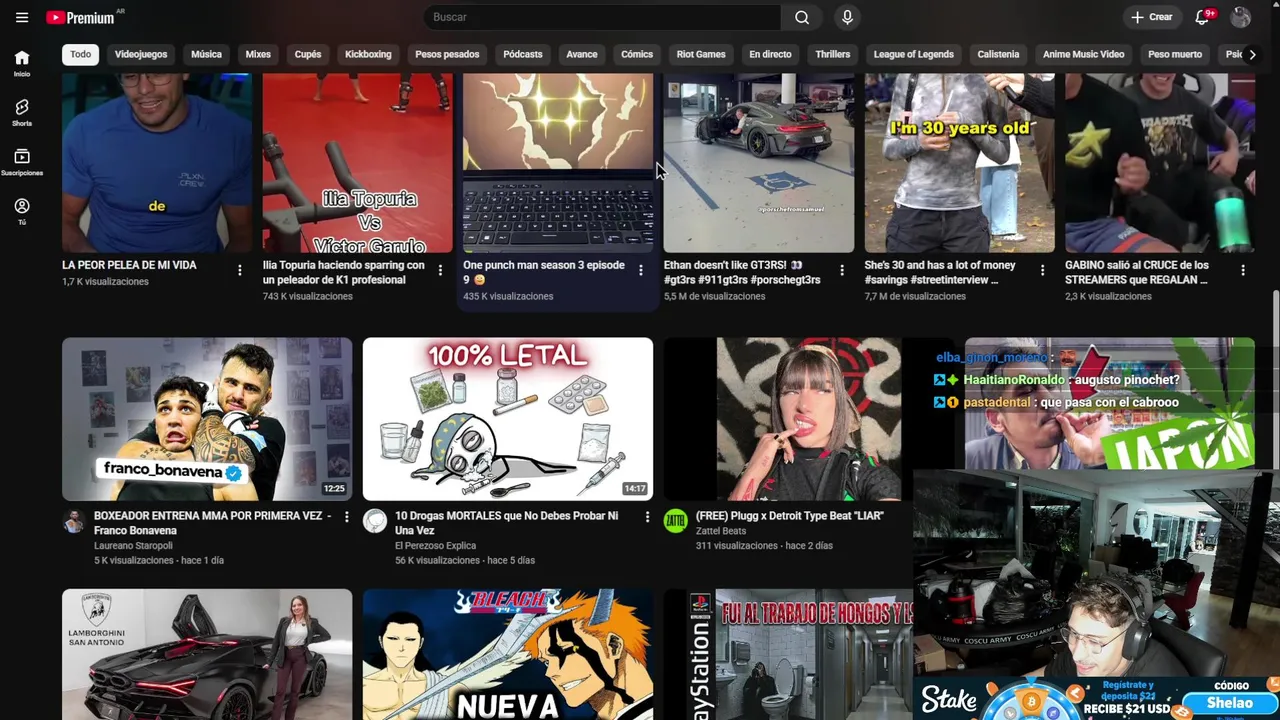Screen dimensions: 1280x720
Task: Open the hamburger guide menu
Action: click(22, 17)
